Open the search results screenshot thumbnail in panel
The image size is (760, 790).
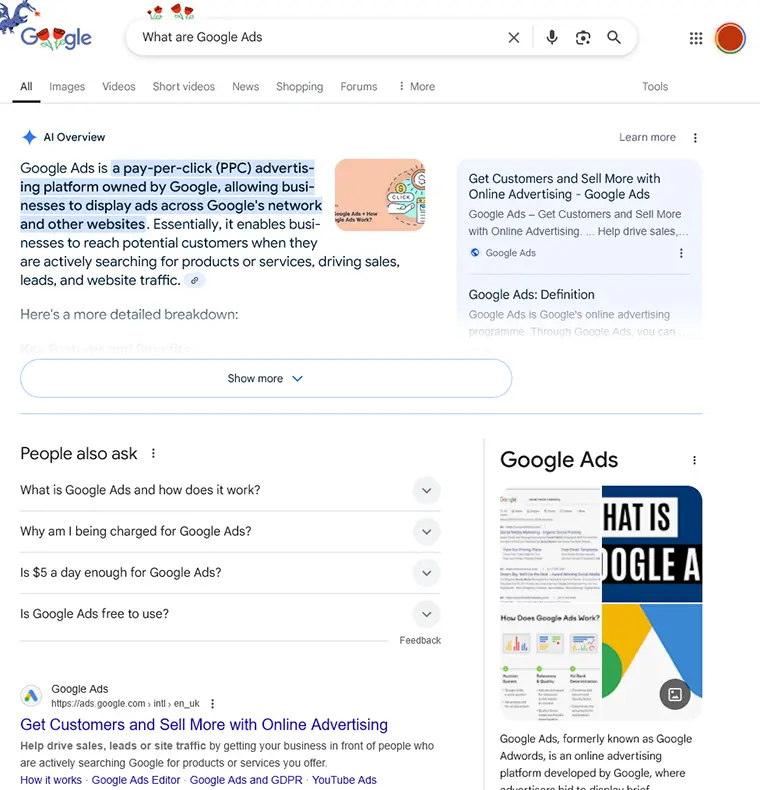(x=550, y=544)
